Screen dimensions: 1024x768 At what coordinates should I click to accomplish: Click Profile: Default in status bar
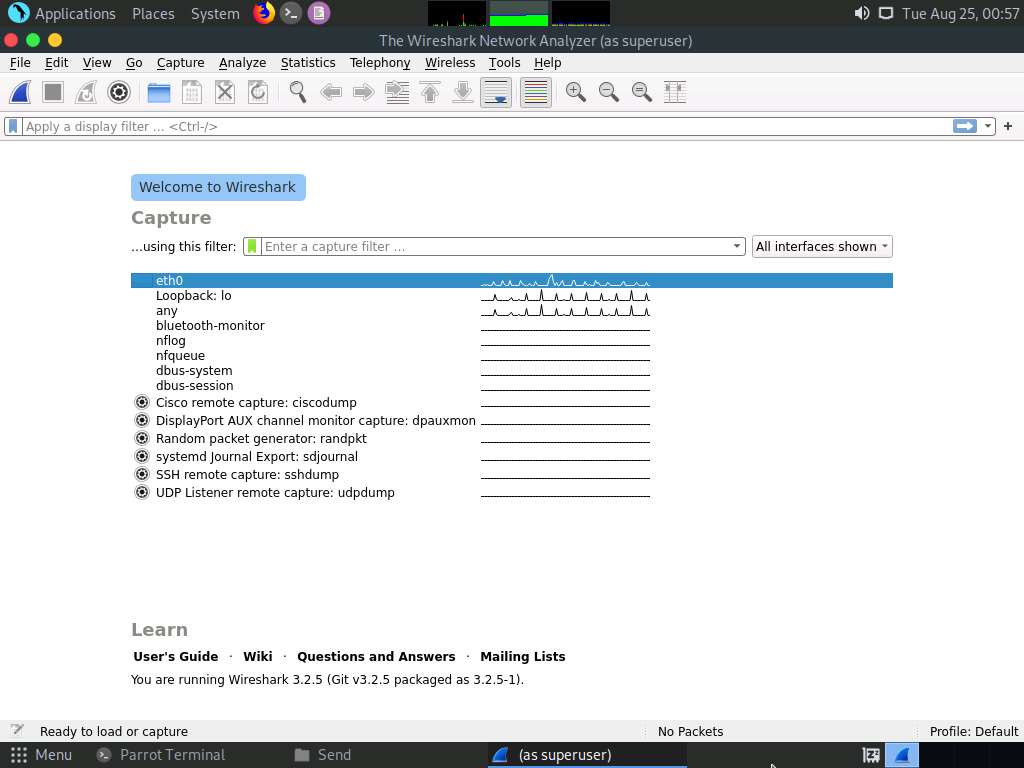tap(973, 731)
